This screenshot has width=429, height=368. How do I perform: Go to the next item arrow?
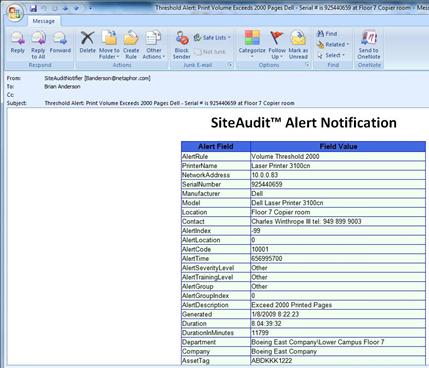click(x=77, y=8)
